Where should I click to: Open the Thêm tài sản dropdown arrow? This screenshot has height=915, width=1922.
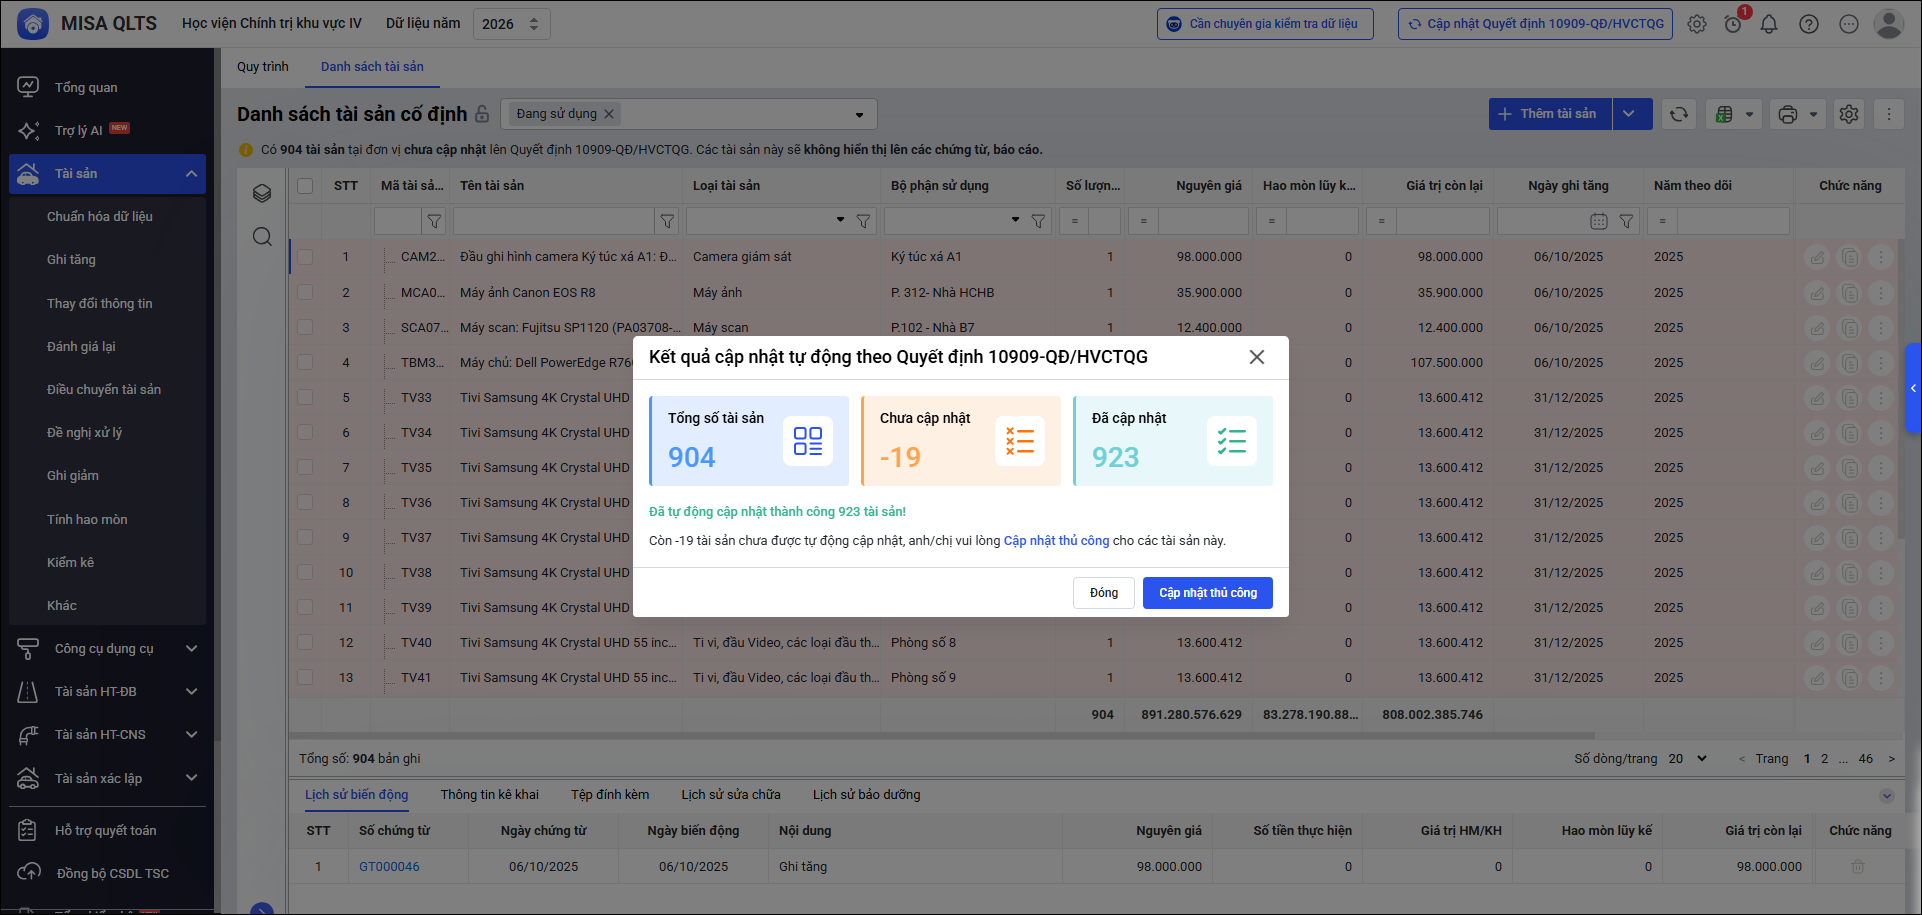click(x=1629, y=114)
